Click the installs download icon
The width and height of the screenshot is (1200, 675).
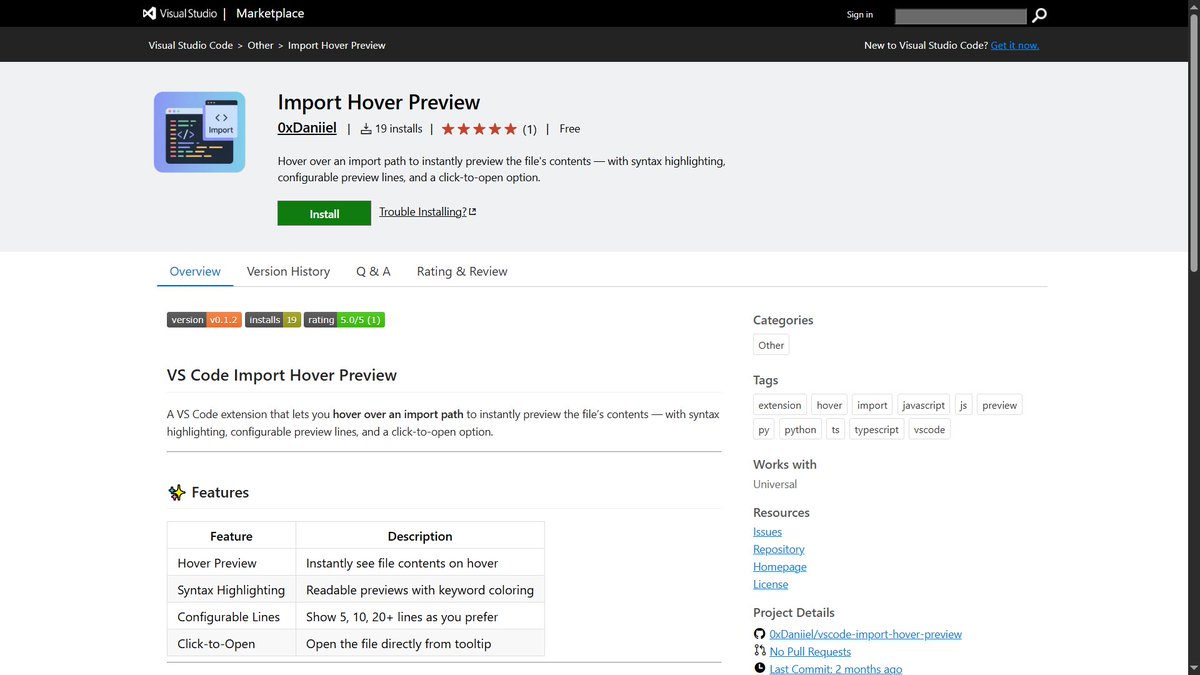click(366, 129)
